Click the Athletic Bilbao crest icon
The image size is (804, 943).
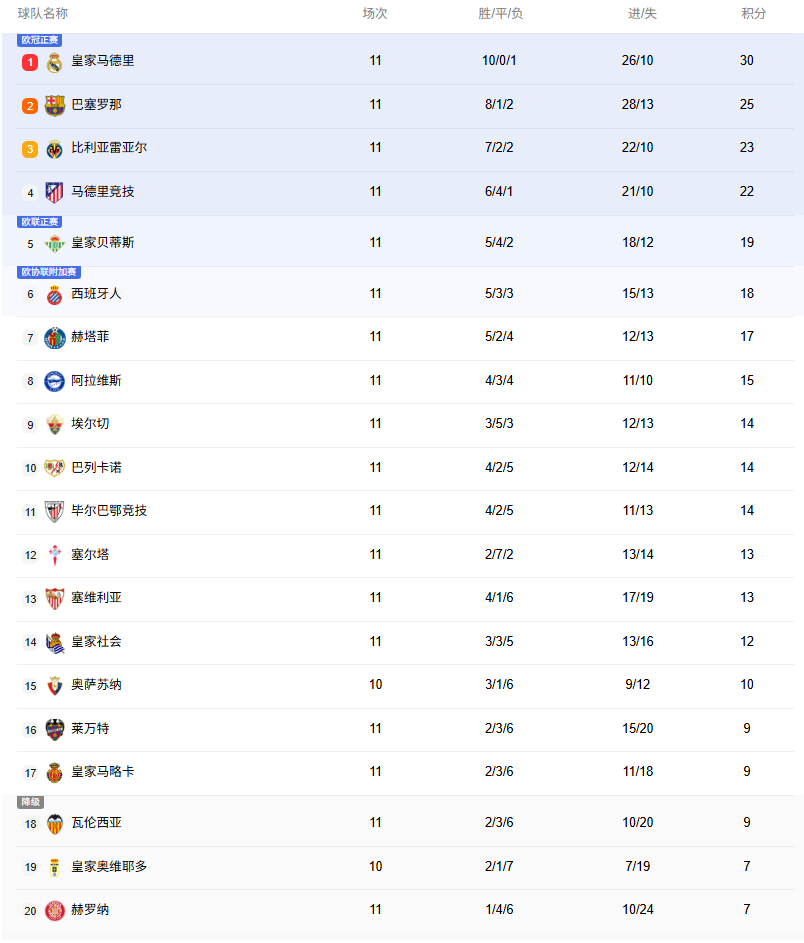55,511
